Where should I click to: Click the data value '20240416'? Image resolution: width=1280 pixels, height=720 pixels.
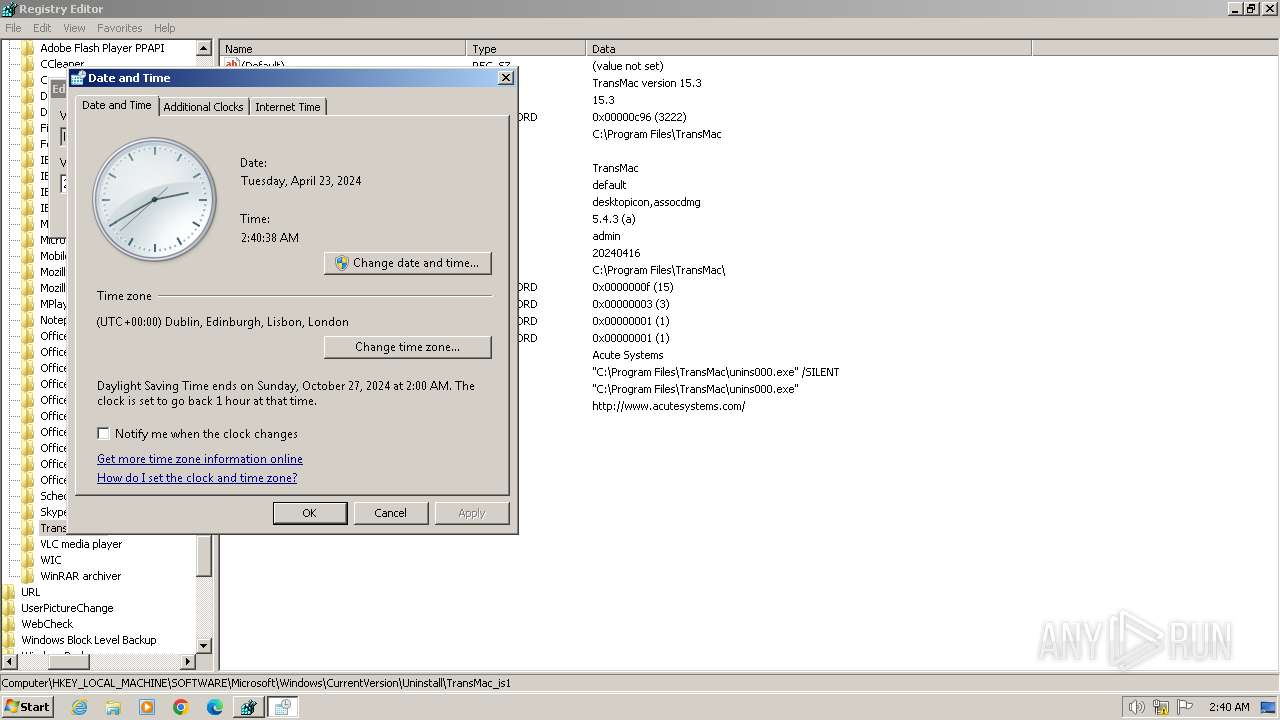616,253
